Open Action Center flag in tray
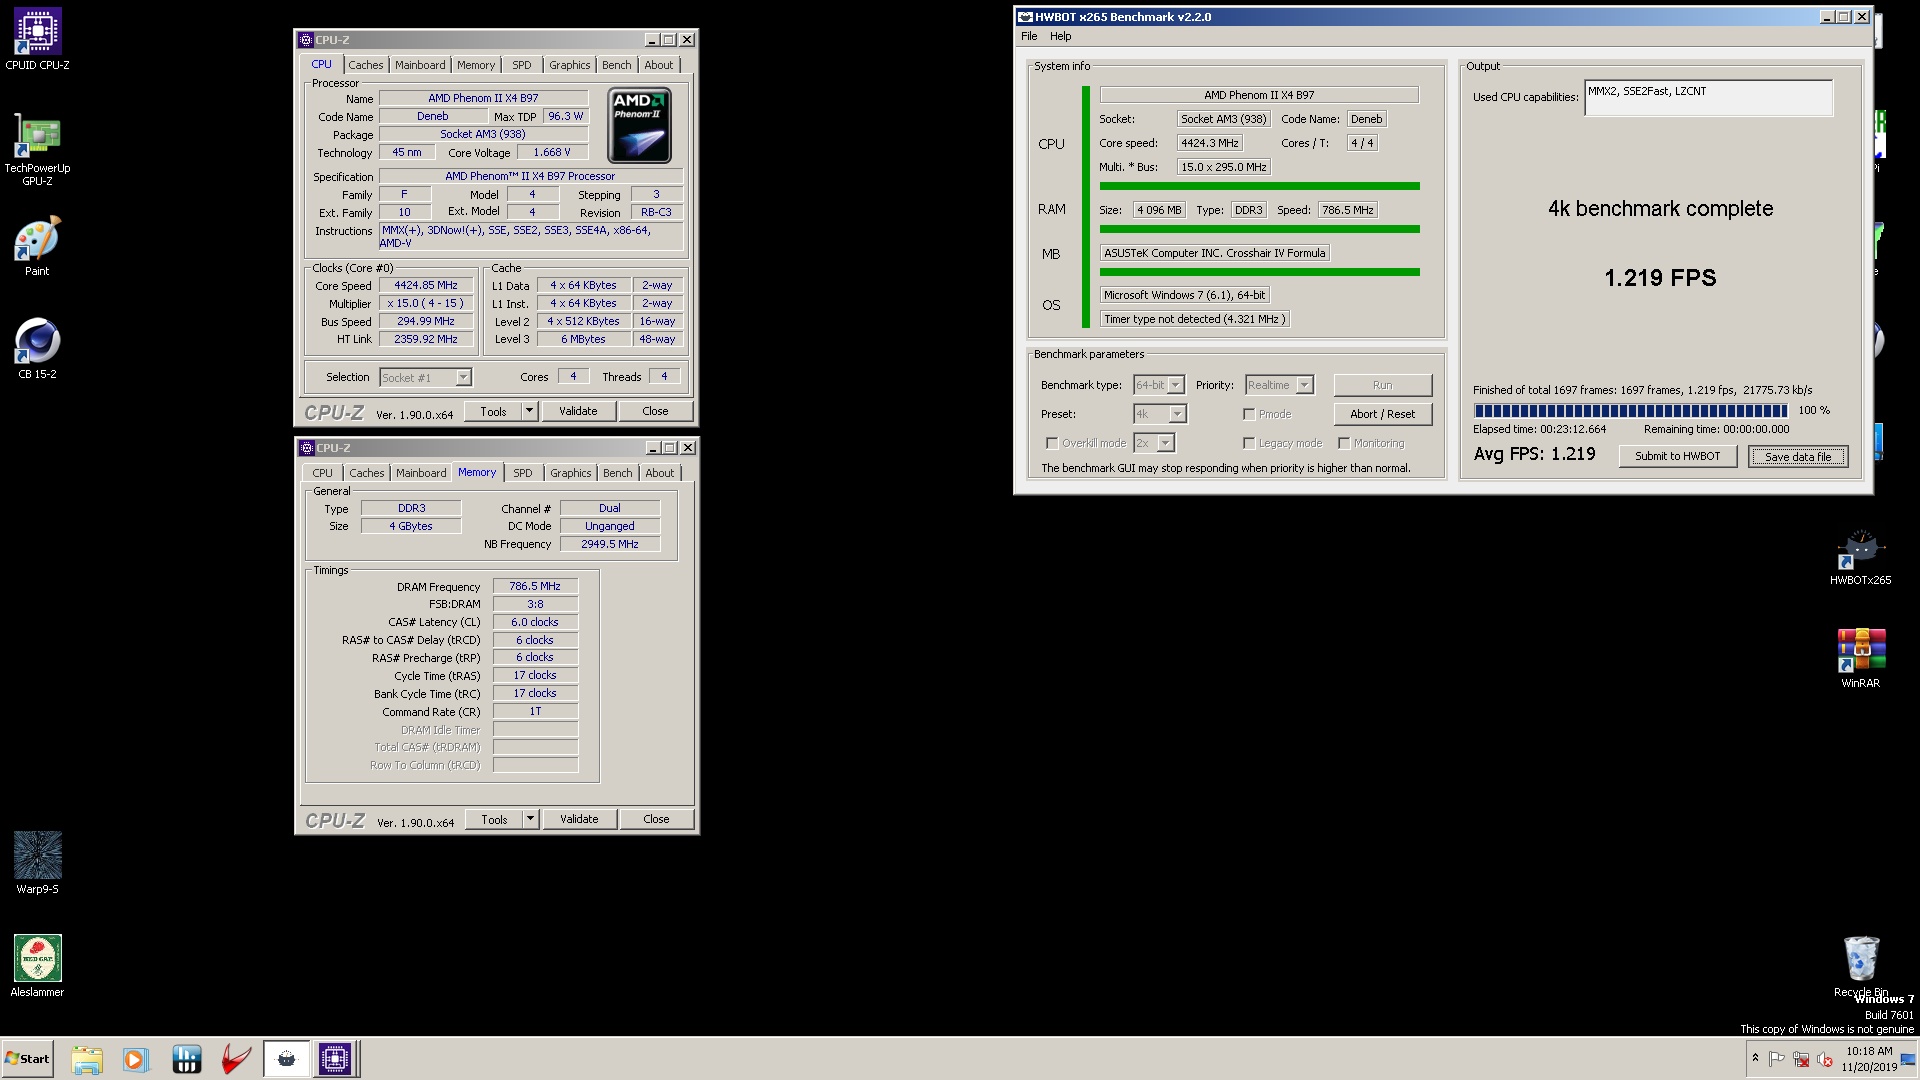1920x1080 pixels. coord(1777,1059)
